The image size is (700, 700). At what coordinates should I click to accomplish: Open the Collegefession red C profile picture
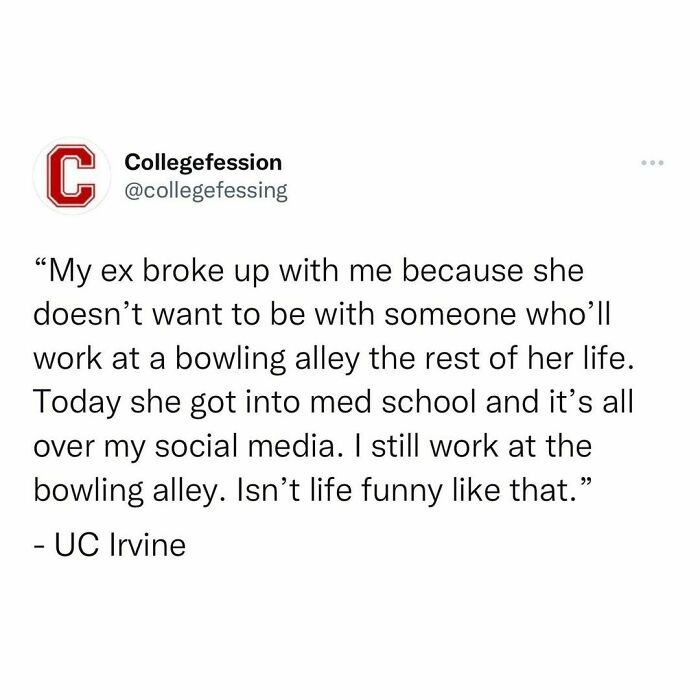pyautogui.click(x=71, y=175)
